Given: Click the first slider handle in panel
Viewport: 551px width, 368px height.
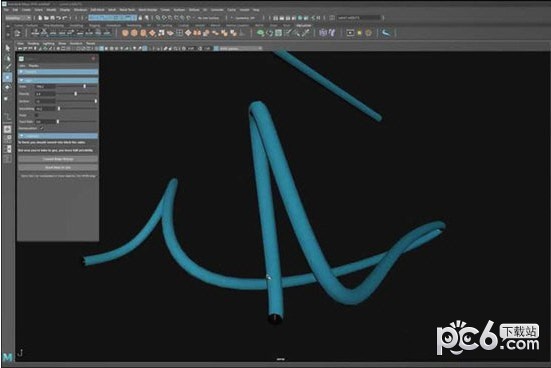Looking at the screenshot, I should coord(84,86).
